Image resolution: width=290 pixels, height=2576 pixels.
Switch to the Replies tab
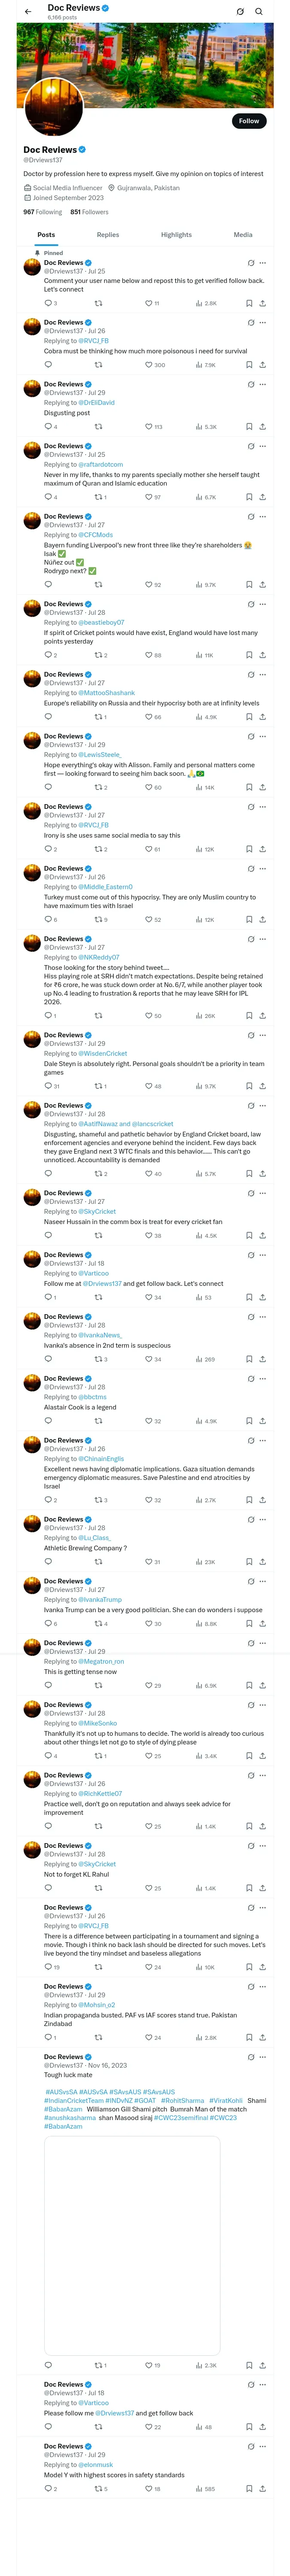coord(108,235)
